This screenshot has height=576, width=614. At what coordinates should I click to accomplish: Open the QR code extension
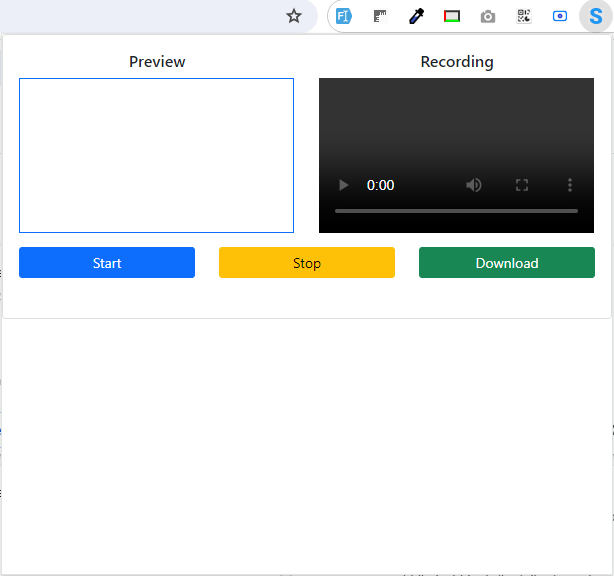pyautogui.click(x=524, y=16)
